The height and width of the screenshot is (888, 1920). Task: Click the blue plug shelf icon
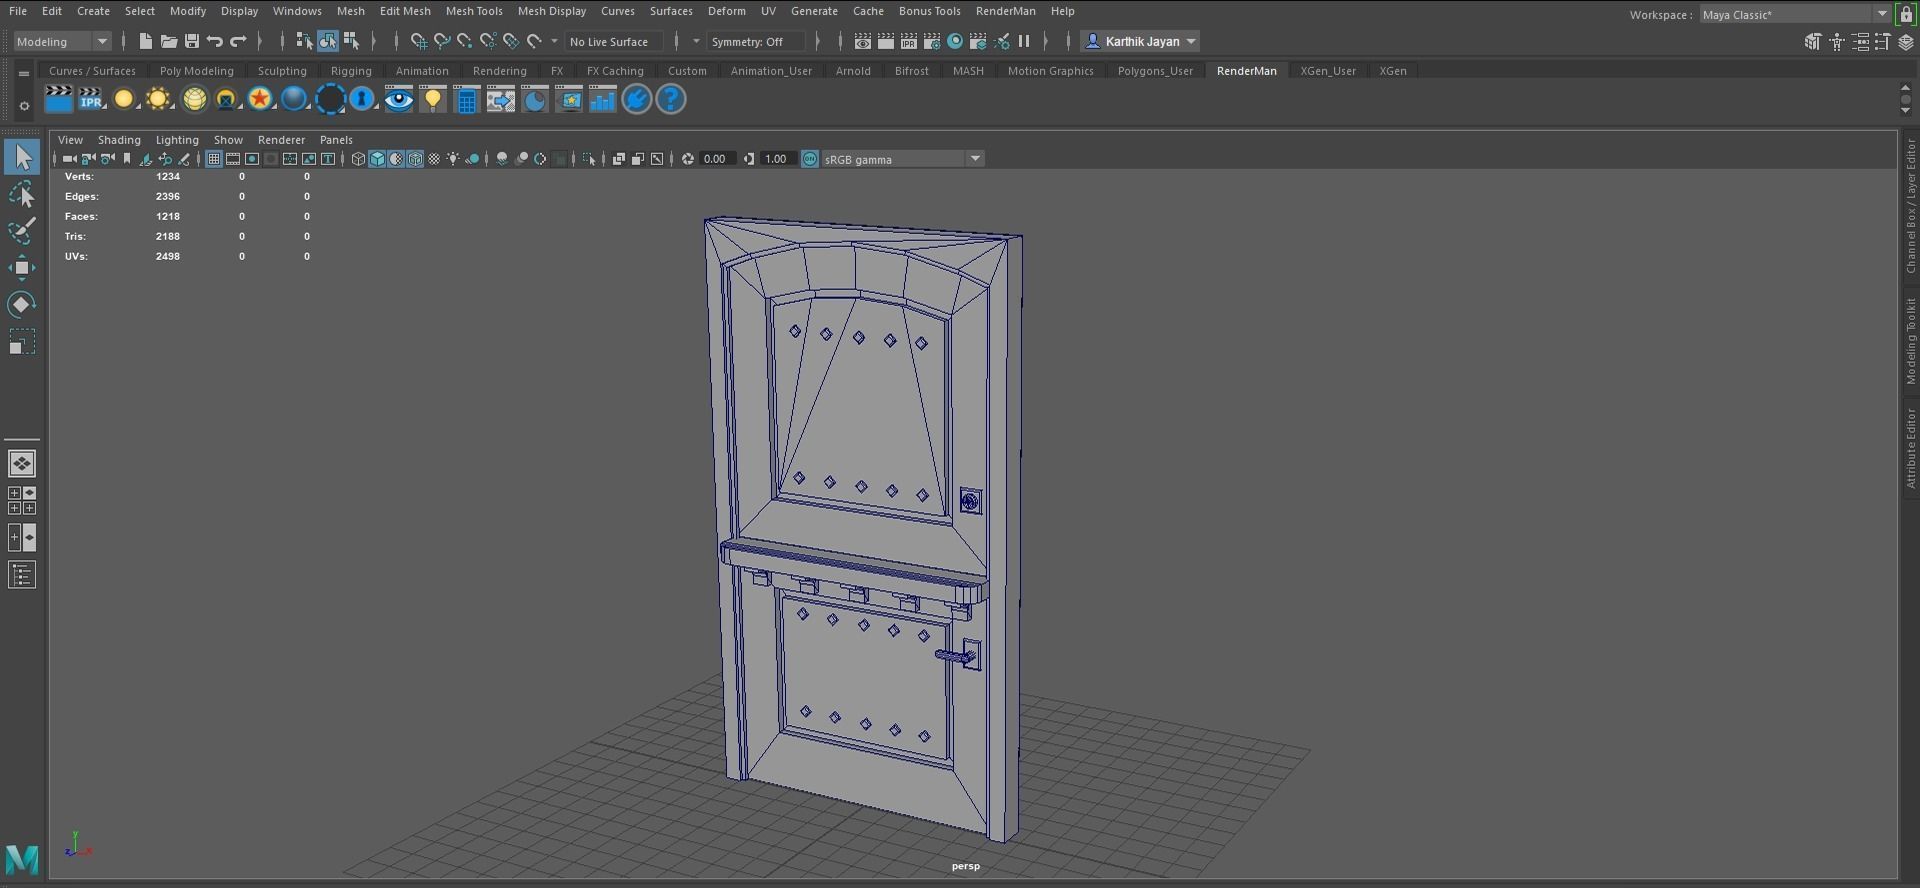[637, 99]
